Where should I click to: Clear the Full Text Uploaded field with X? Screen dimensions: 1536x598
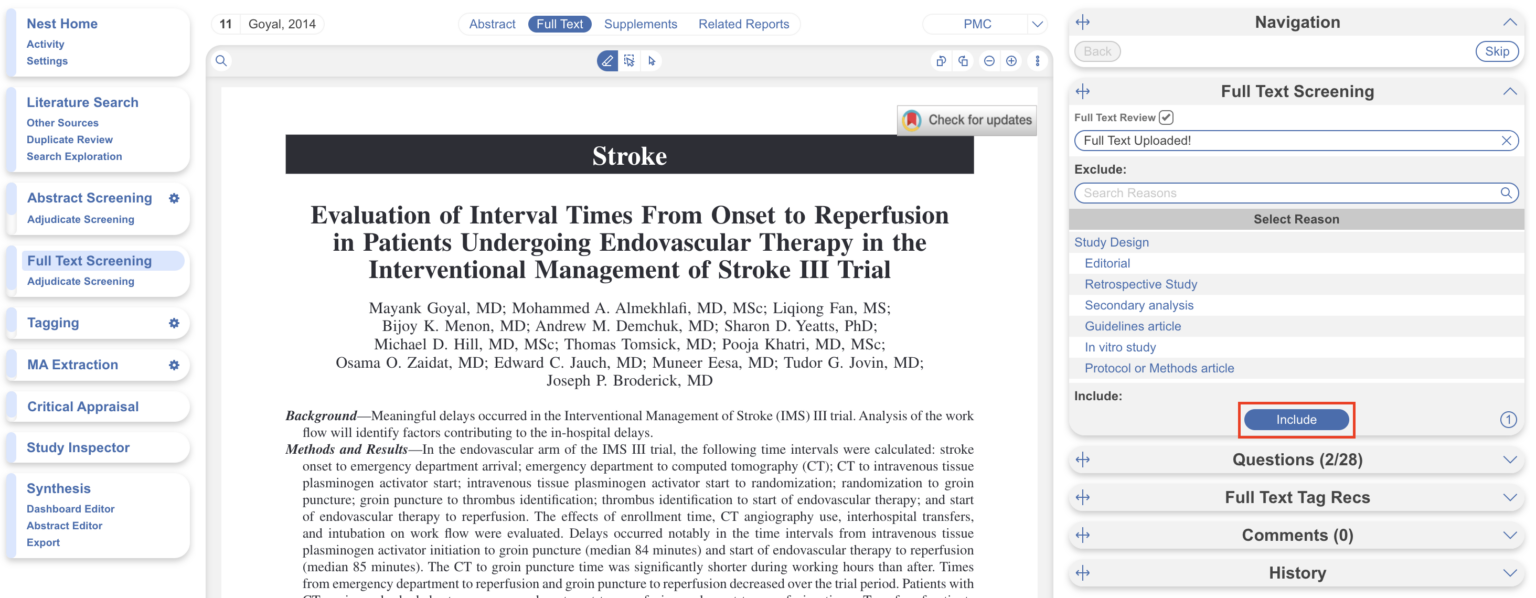point(1507,141)
